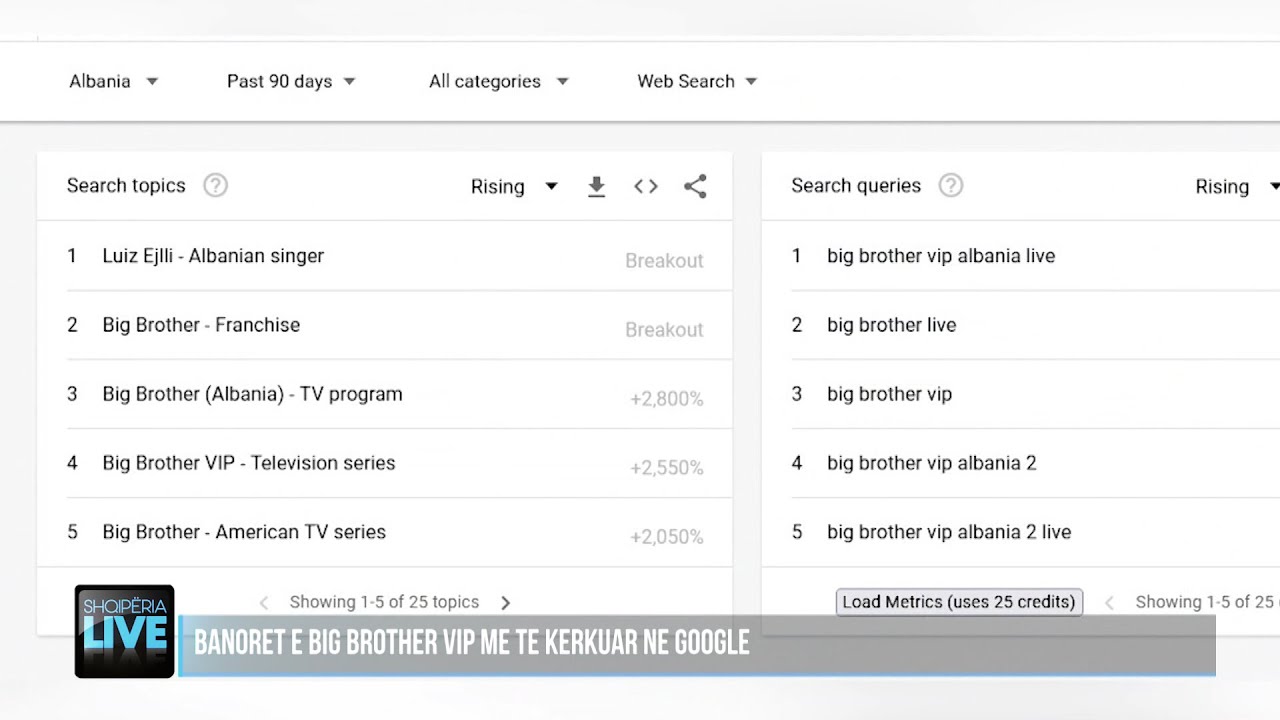Open help icon beside Search queries

pyautogui.click(x=950, y=185)
